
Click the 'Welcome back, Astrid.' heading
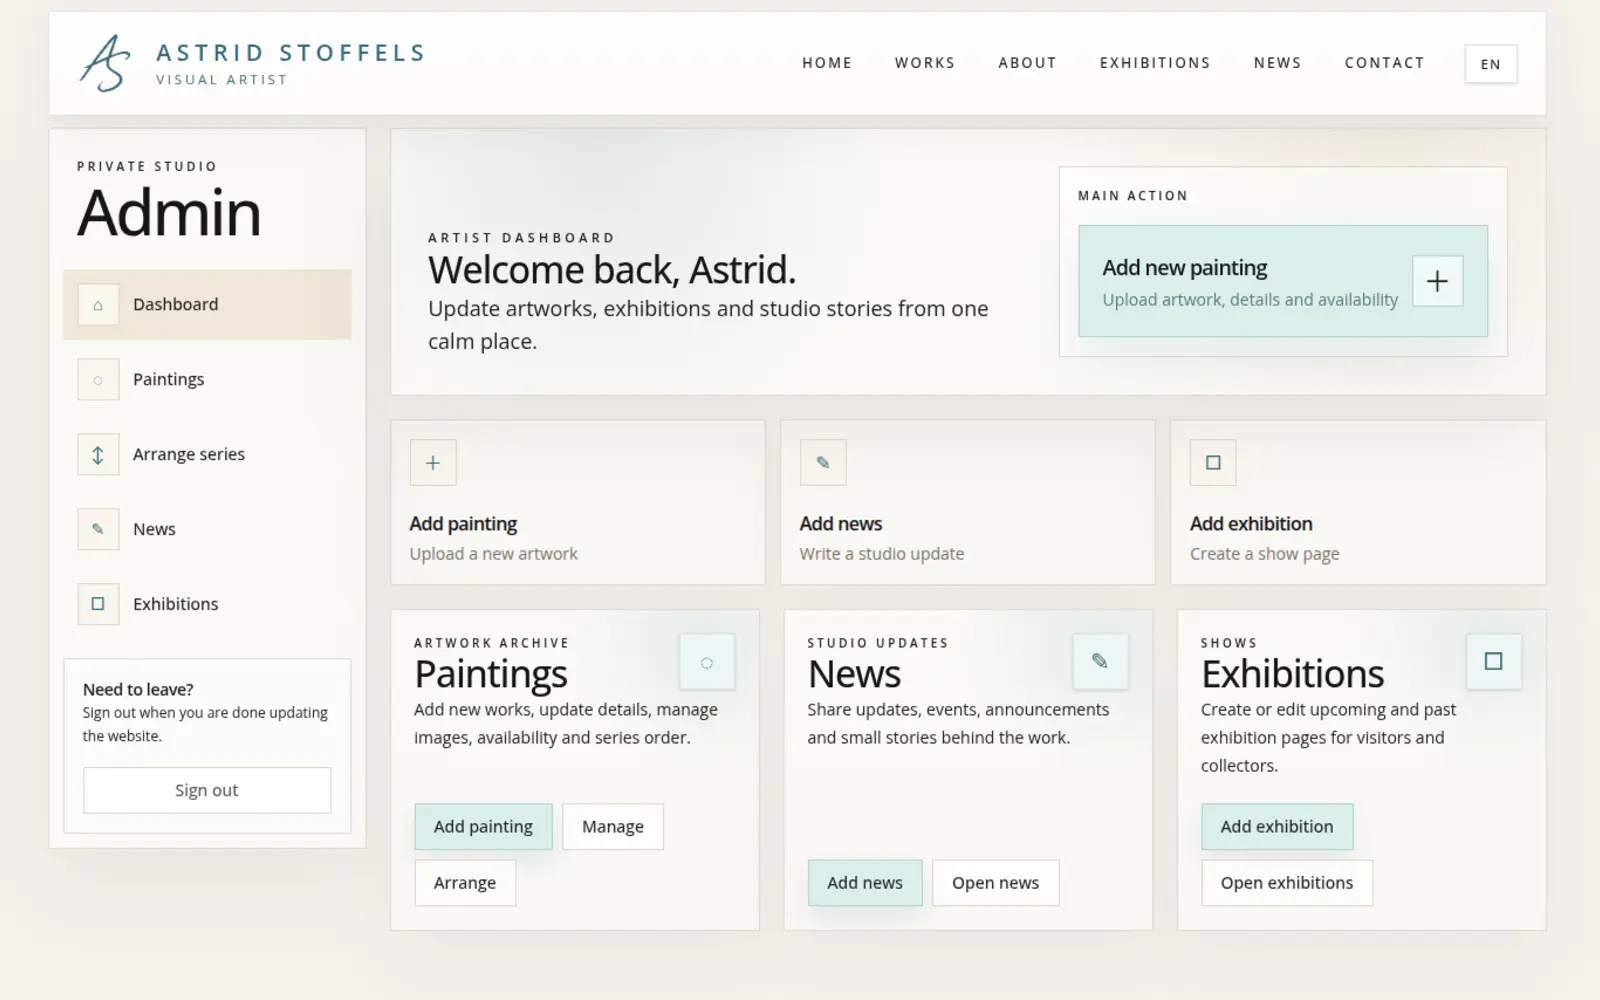click(612, 270)
